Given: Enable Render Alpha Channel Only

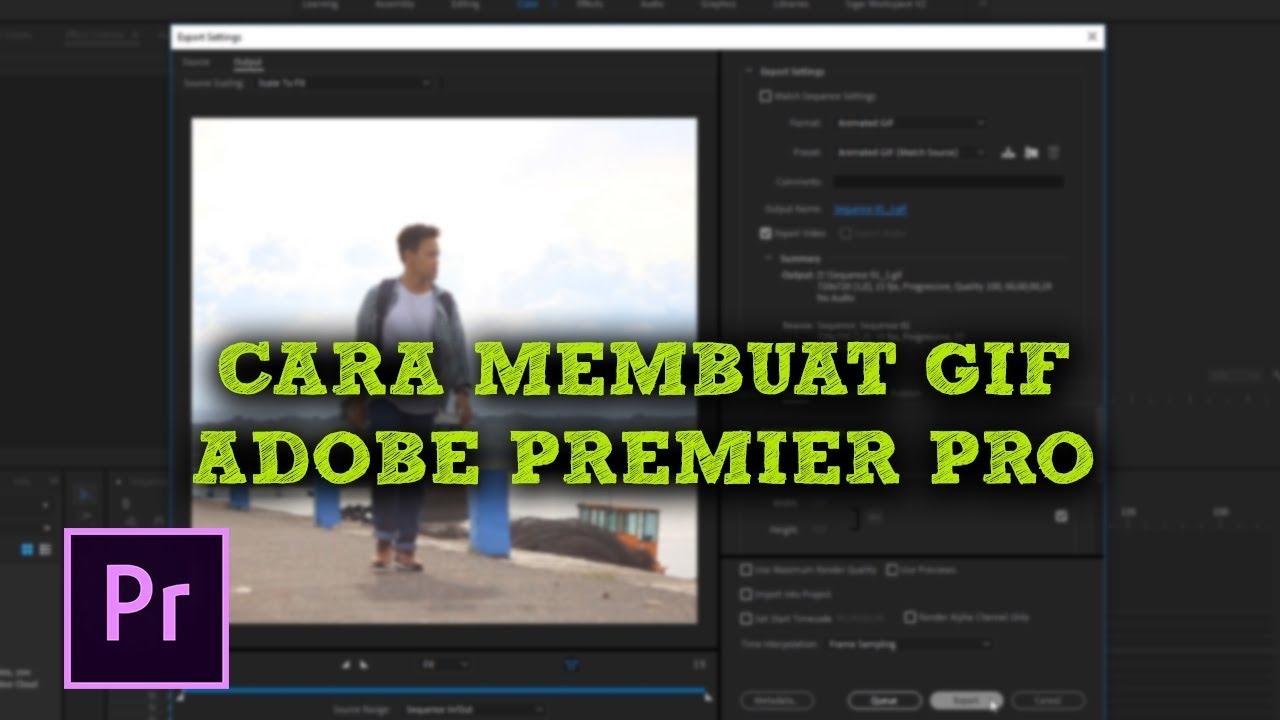Looking at the screenshot, I should (x=910, y=617).
